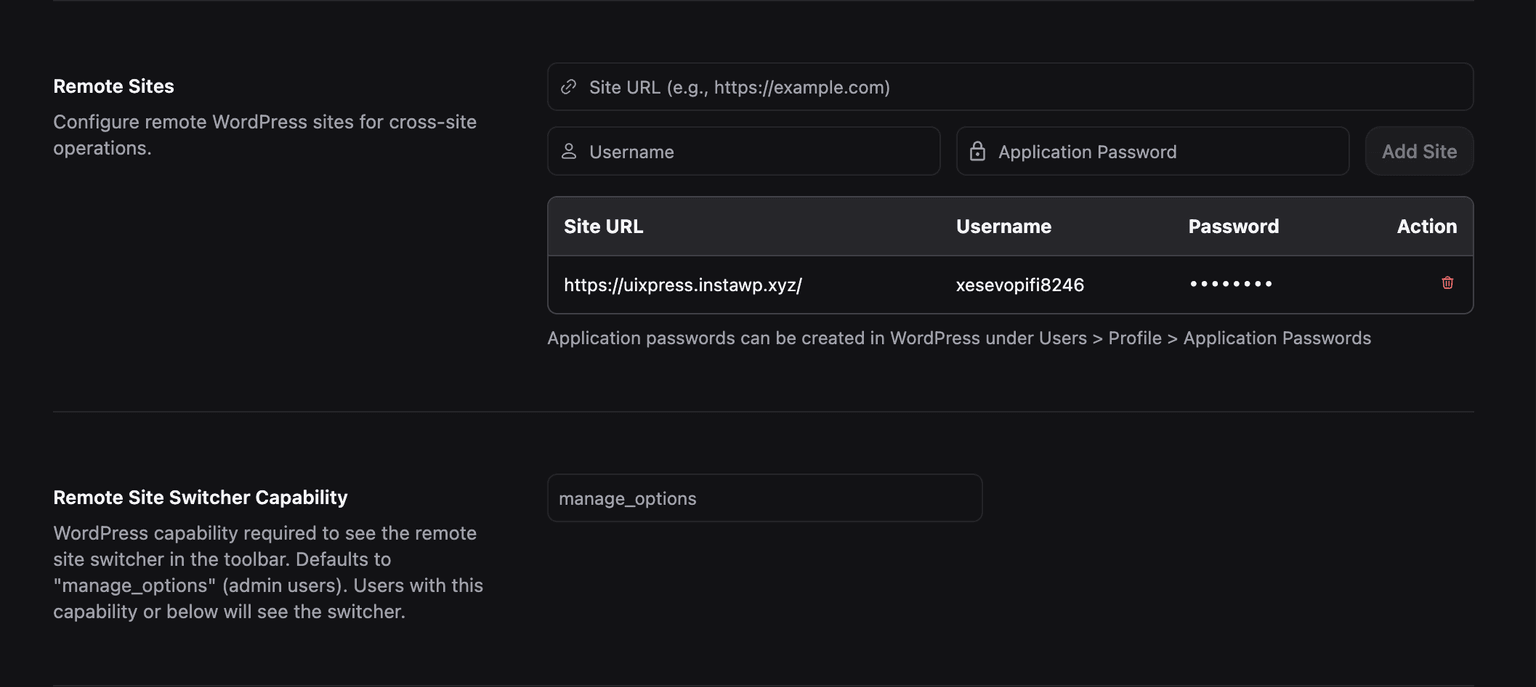The height and width of the screenshot is (687, 1536).
Task: Click the manage_options capability text field
Action: coord(764,497)
